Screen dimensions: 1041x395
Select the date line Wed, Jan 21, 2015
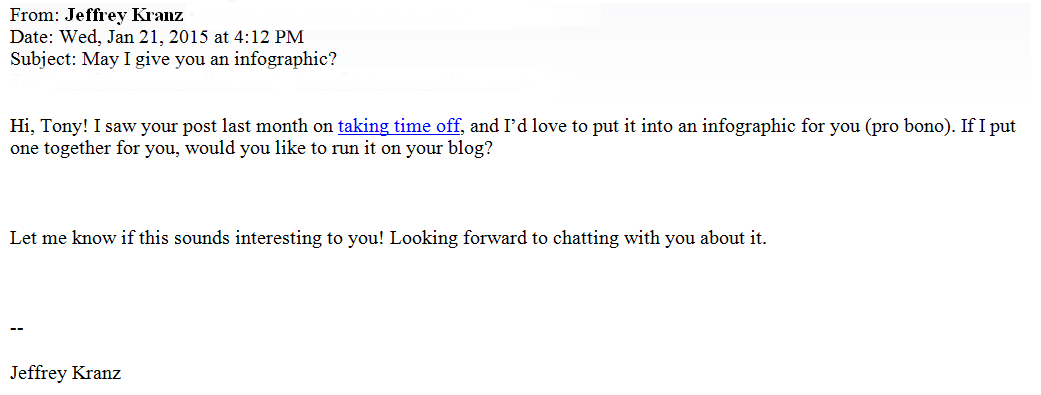131,37
